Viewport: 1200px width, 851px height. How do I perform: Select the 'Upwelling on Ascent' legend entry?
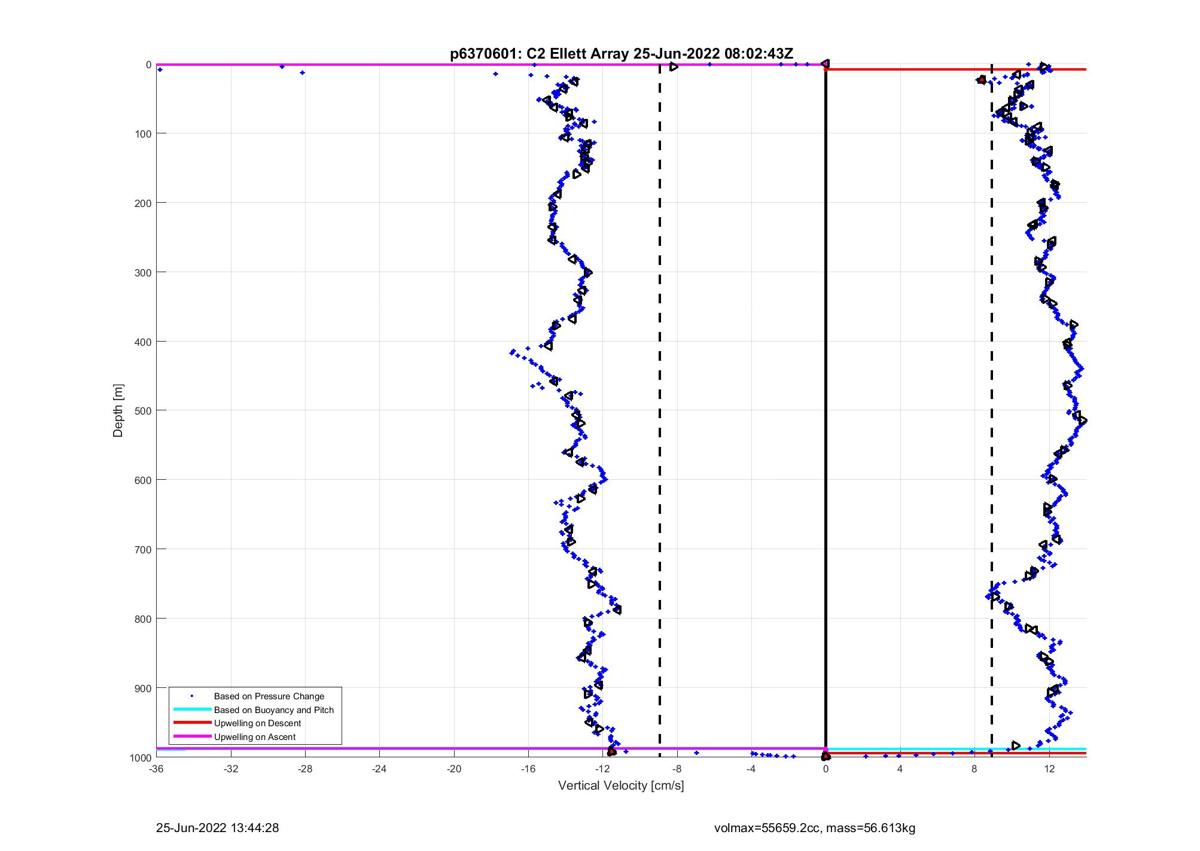tap(255, 737)
